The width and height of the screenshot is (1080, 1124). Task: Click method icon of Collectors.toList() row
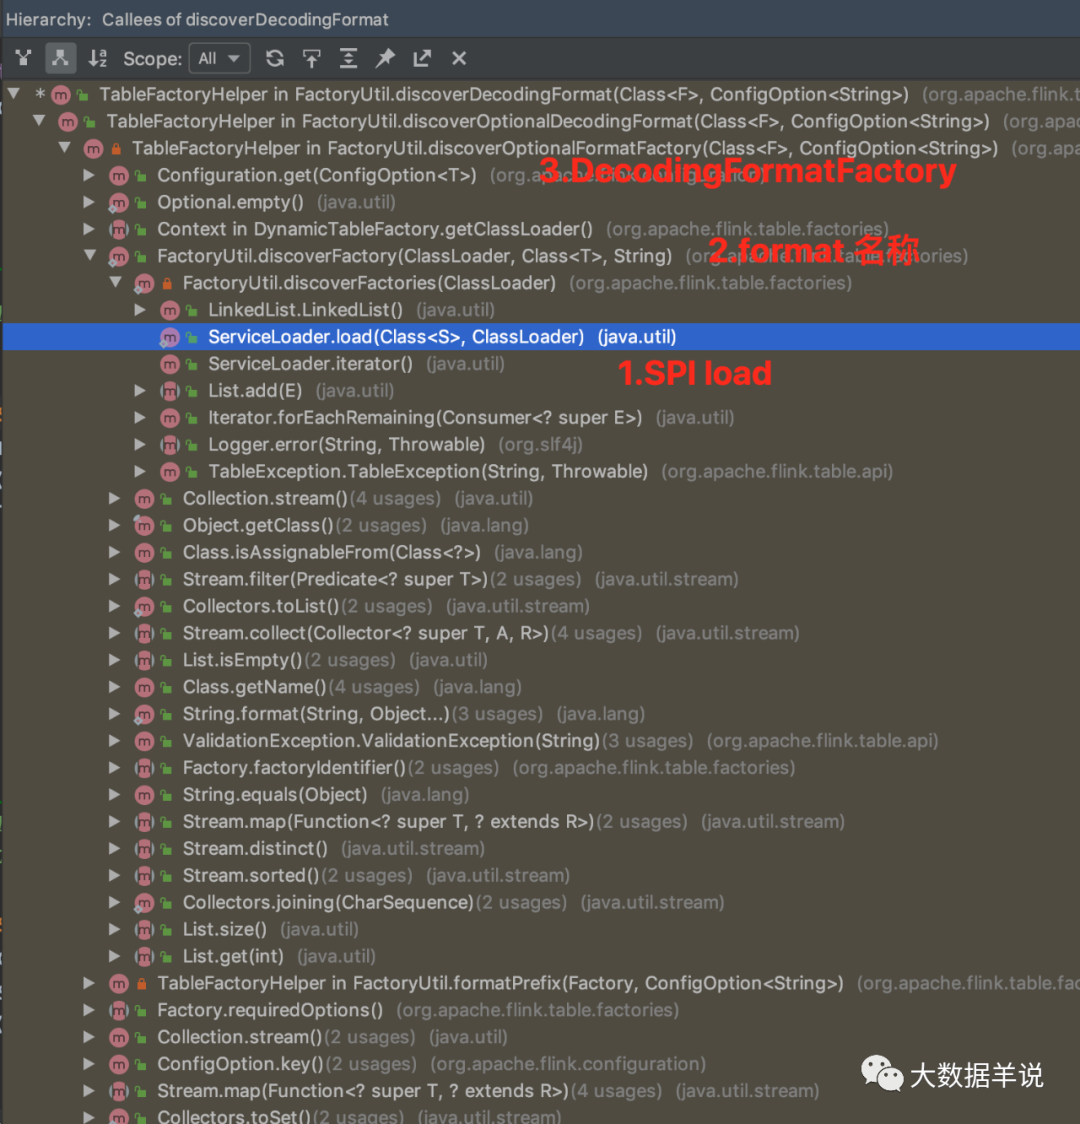pyautogui.click(x=143, y=606)
